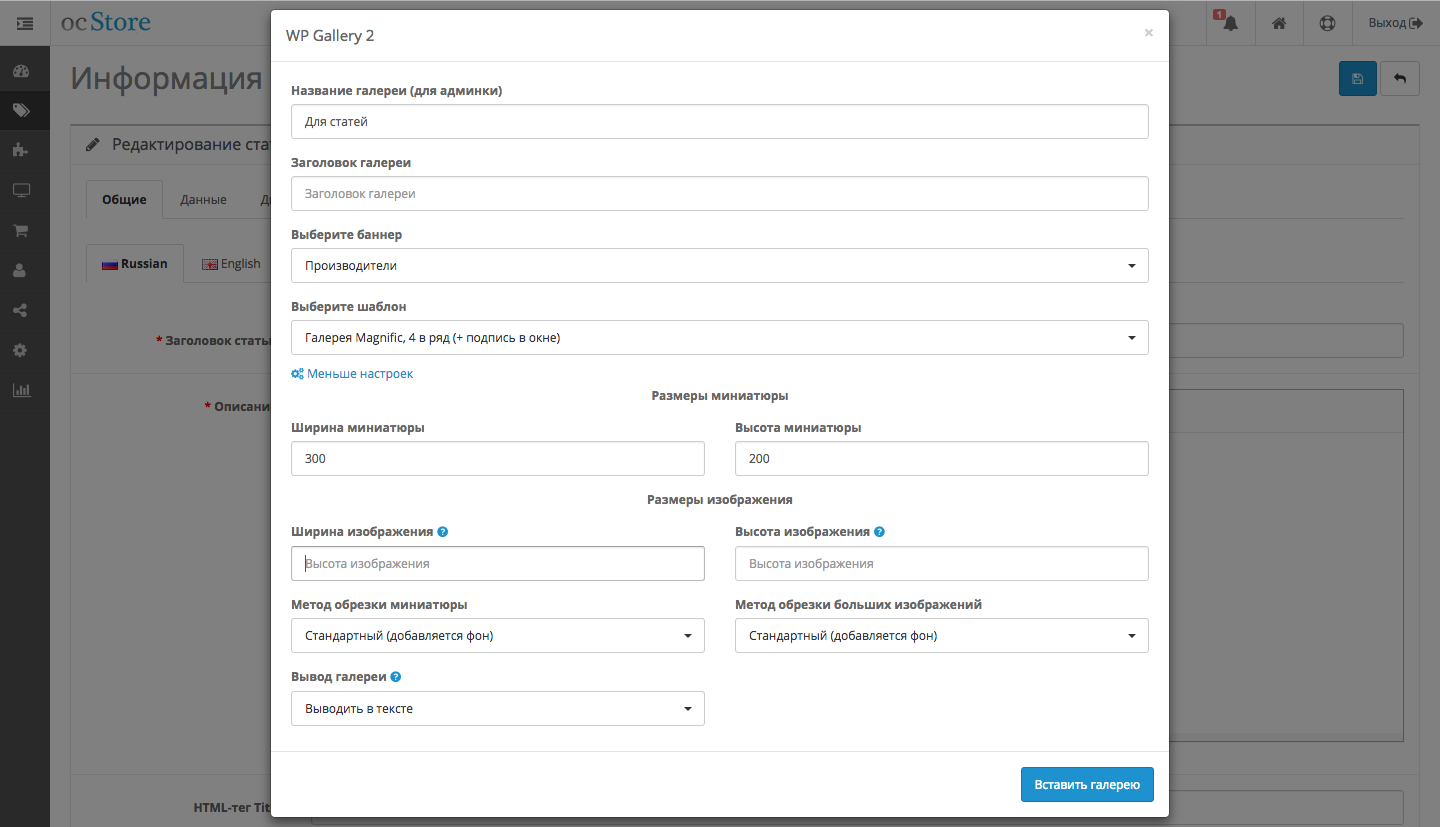Viewport: 1440px width, 827px height.
Task: Click the Вставить галерею button
Action: tap(1087, 785)
